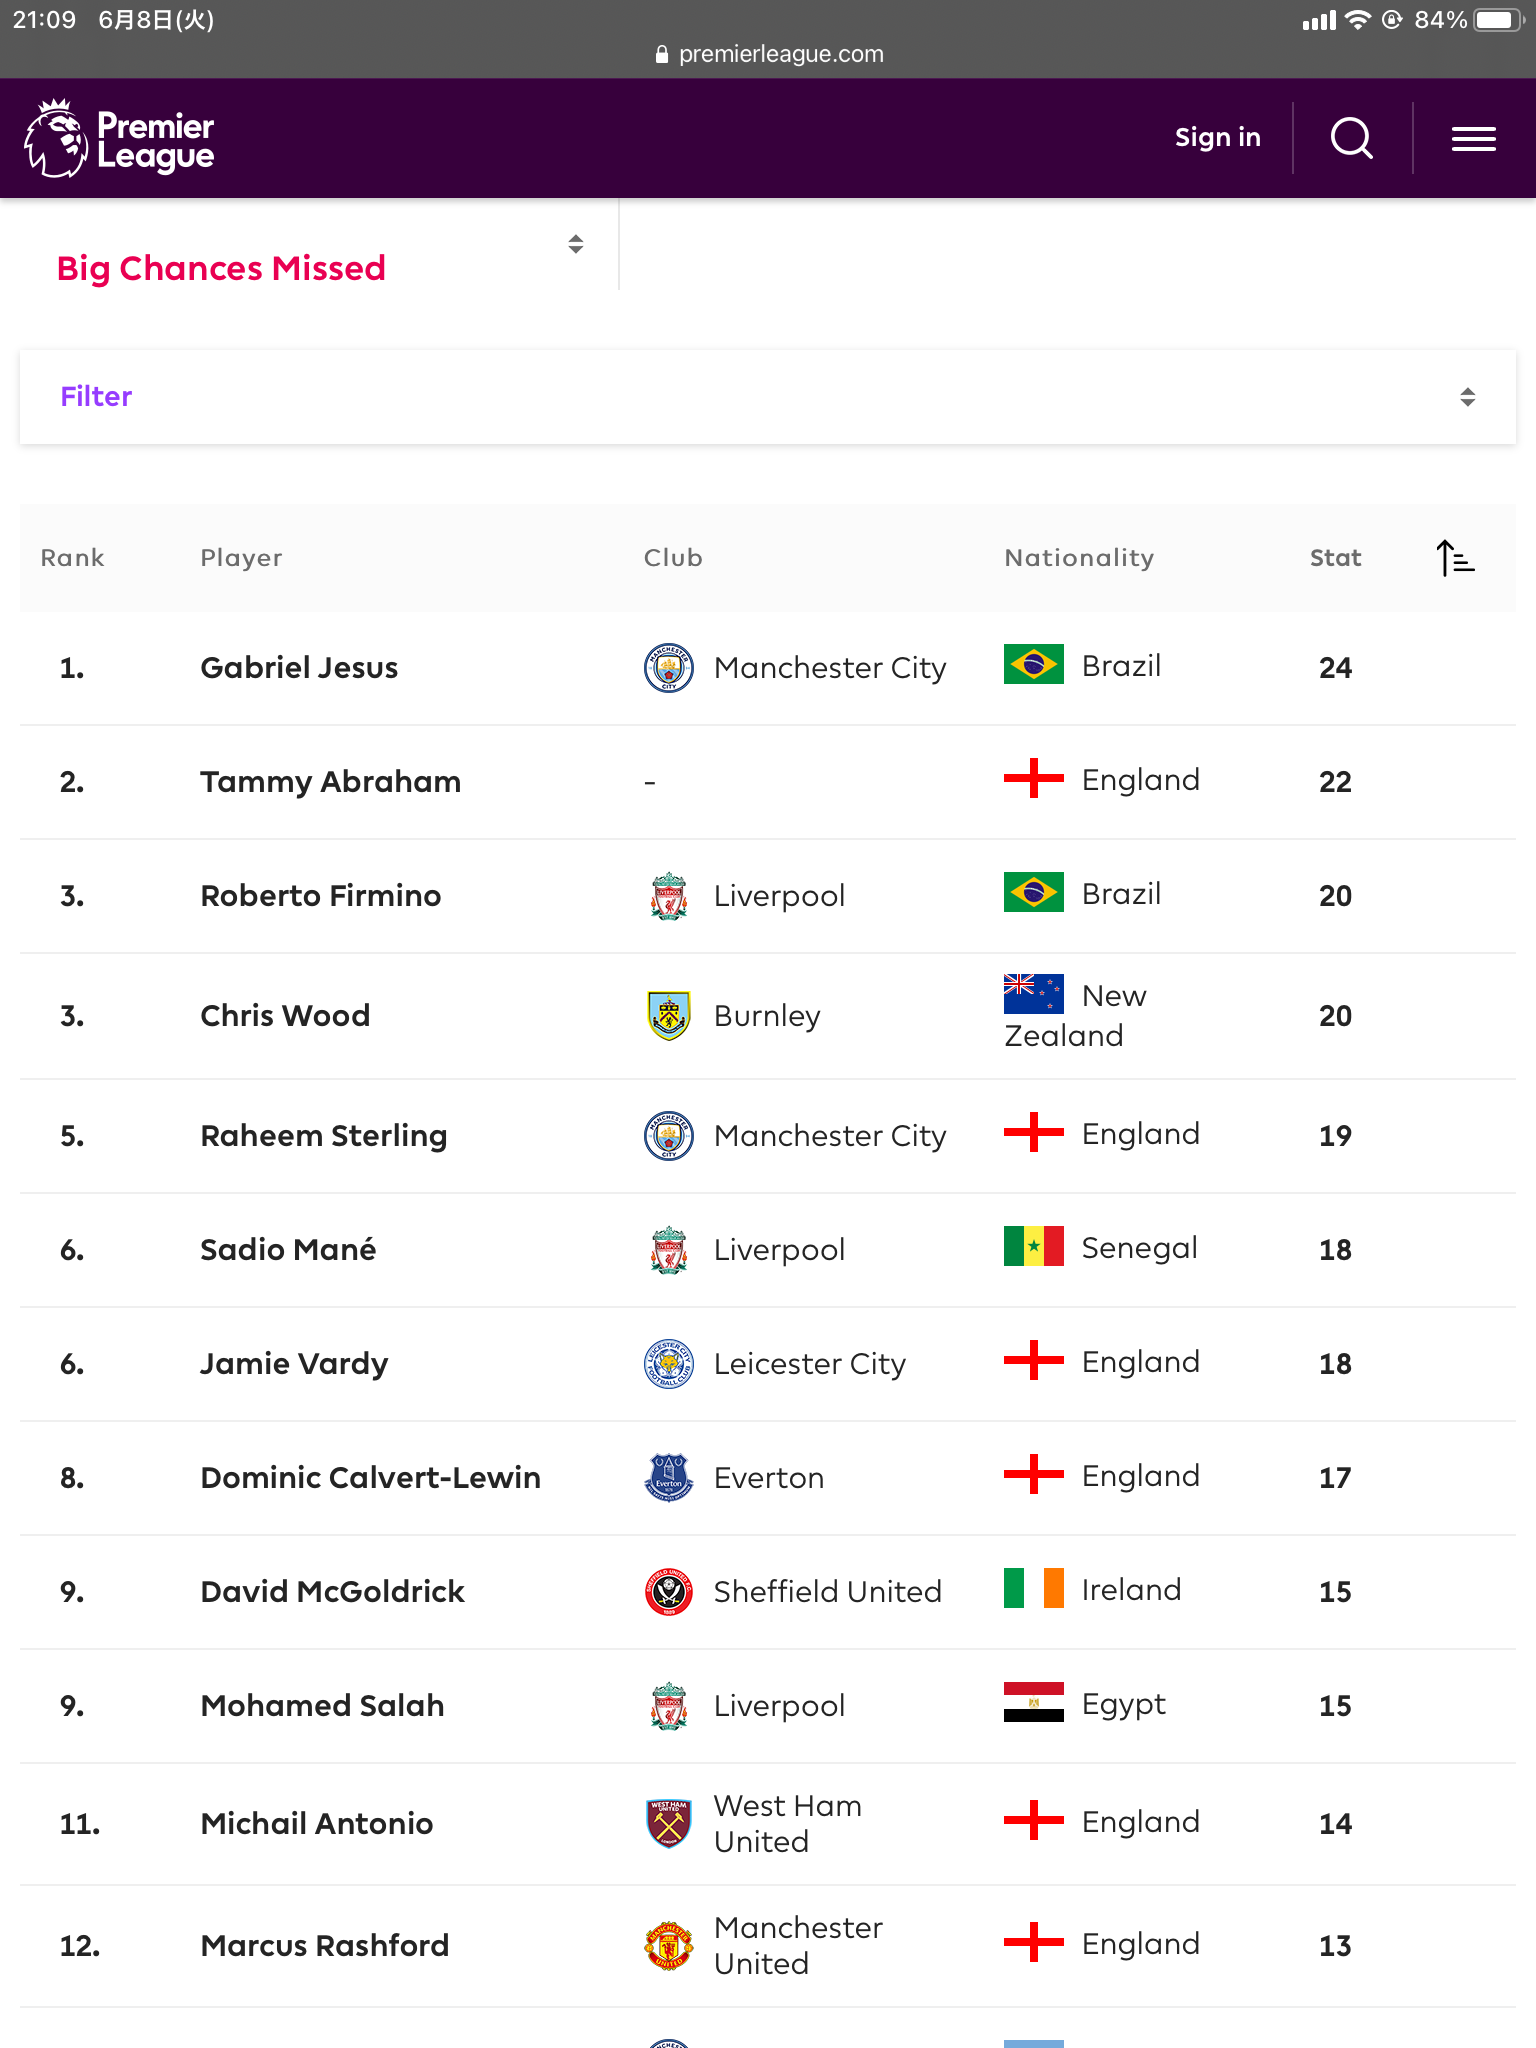Click Gabriel Jesus's Manchester City badge
This screenshot has width=1536, height=2048.
coord(668,668)
